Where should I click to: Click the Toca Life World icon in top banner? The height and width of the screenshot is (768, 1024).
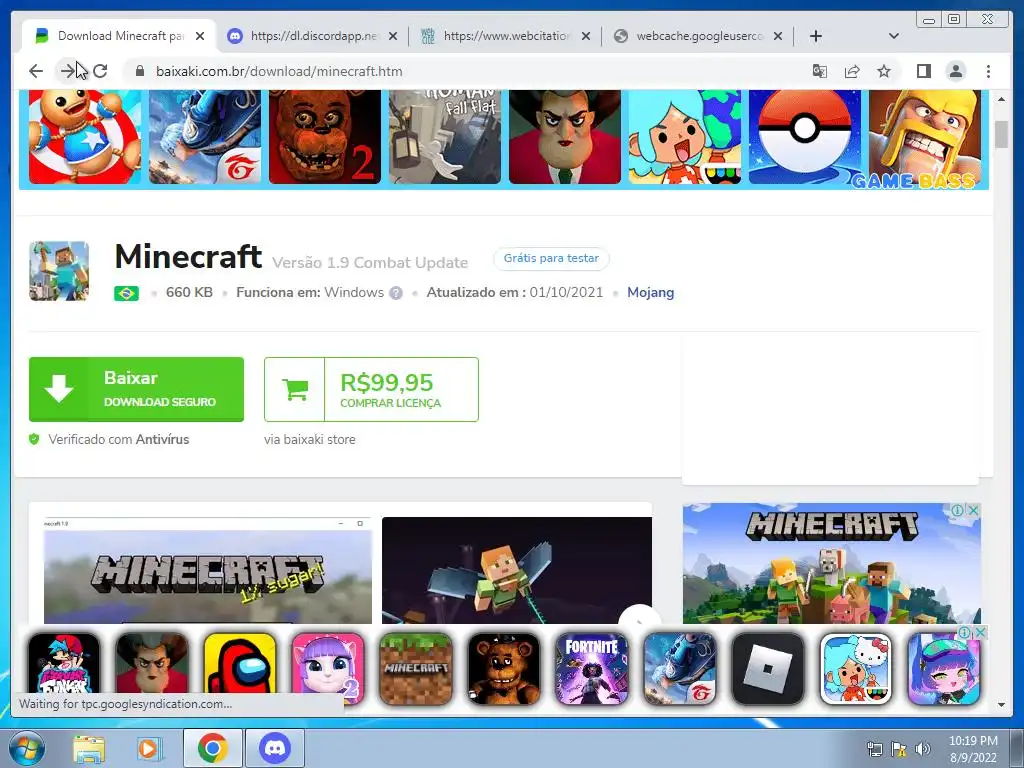[x=685, y=137]
